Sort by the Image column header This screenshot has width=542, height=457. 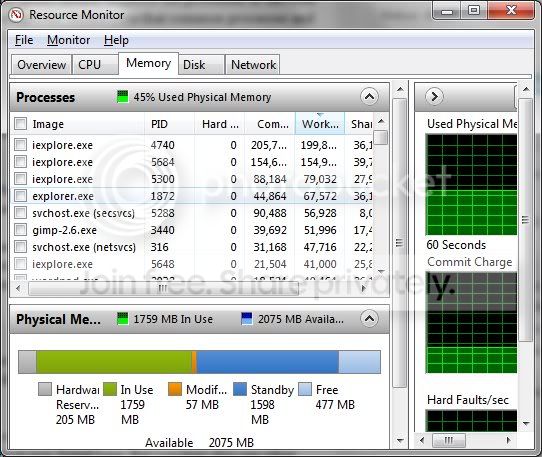[78, 124]
